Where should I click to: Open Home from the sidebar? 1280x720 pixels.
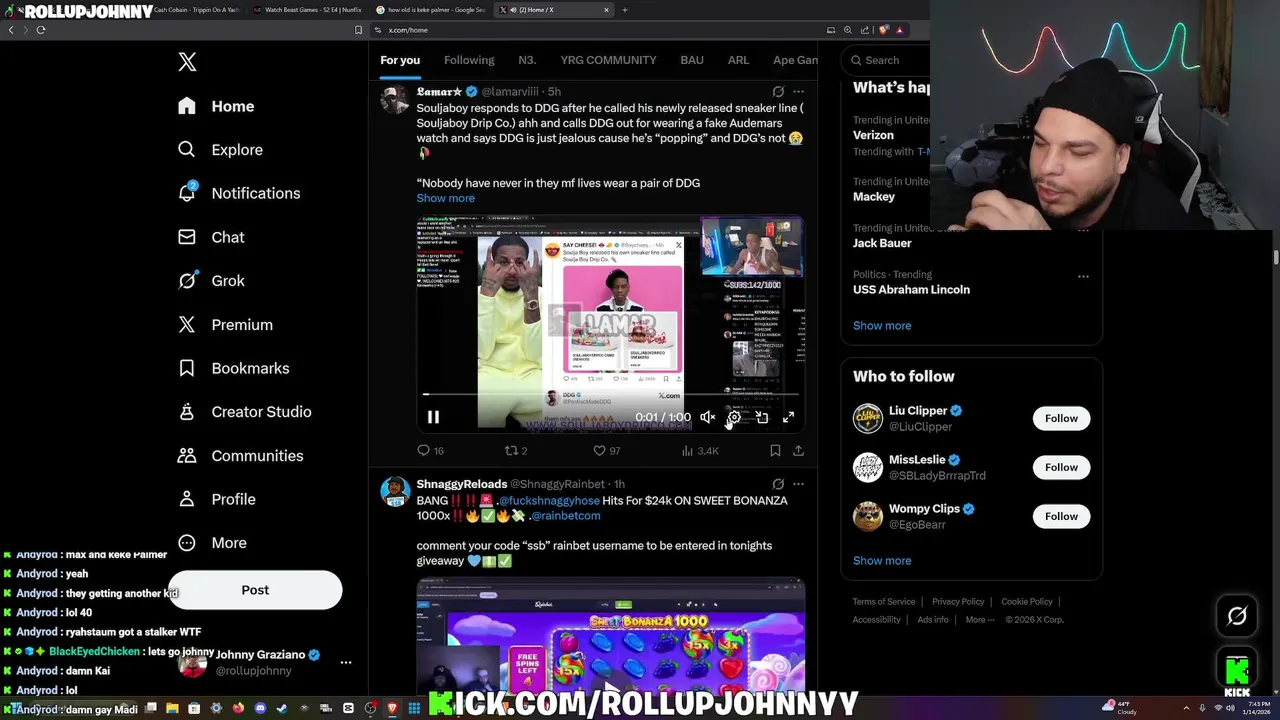tap(216, 106)
